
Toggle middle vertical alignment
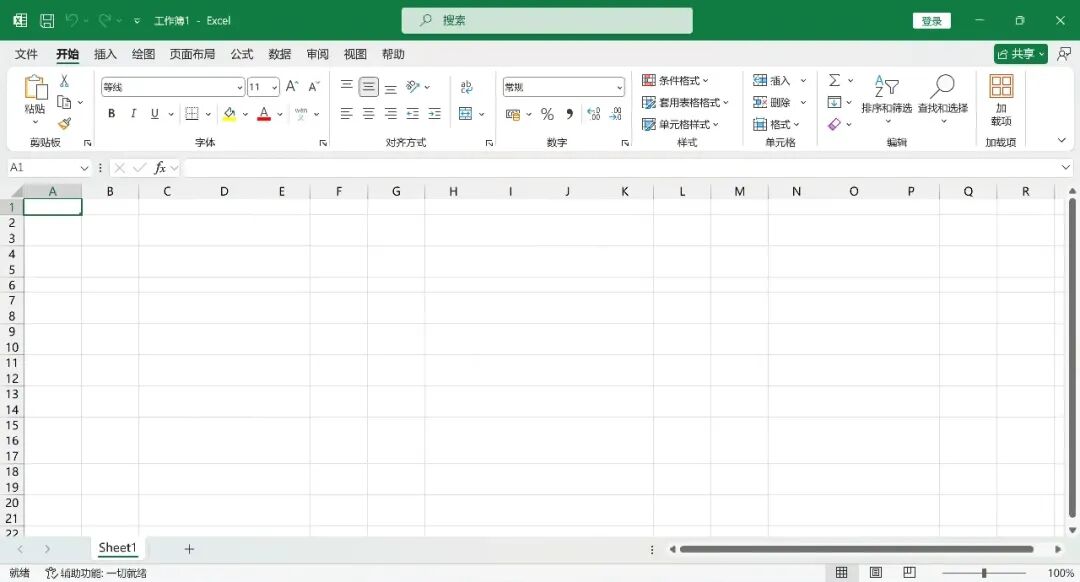(368, 87)
